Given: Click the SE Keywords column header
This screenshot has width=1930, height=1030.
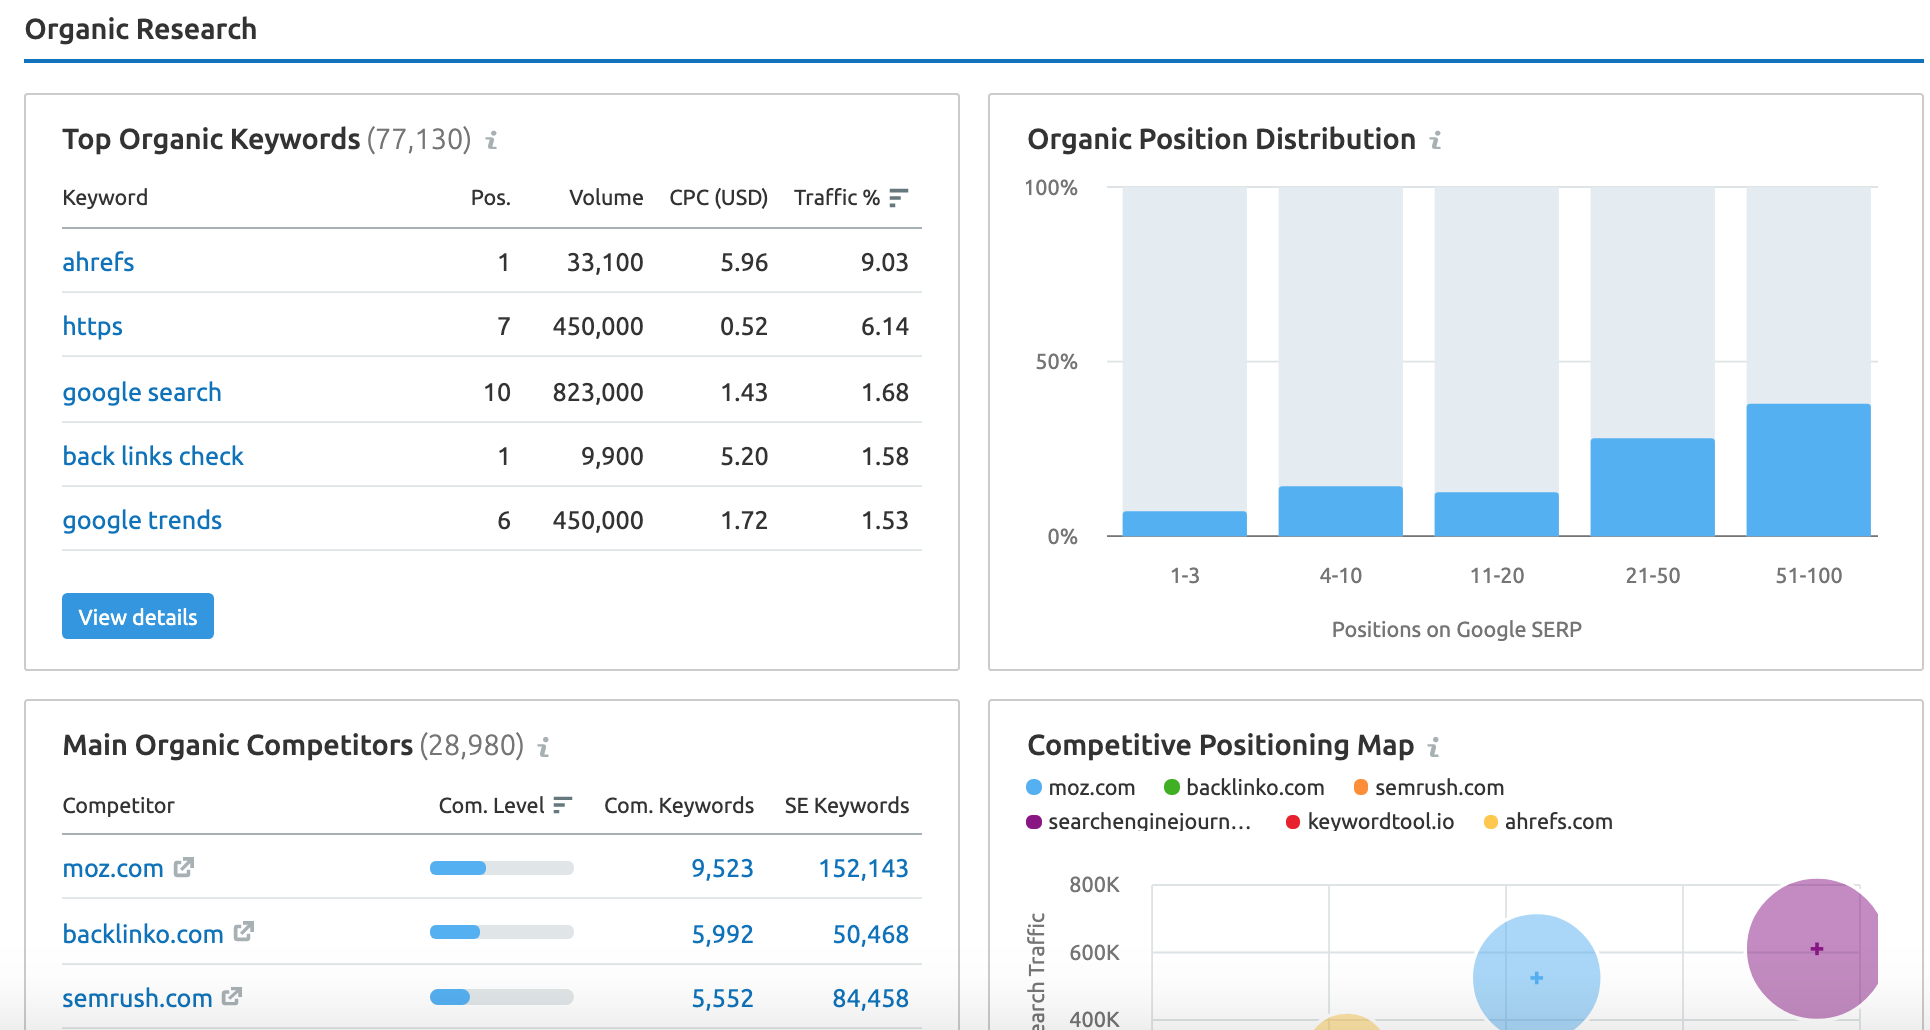Looking at the screenshot, I should (847, 806).
